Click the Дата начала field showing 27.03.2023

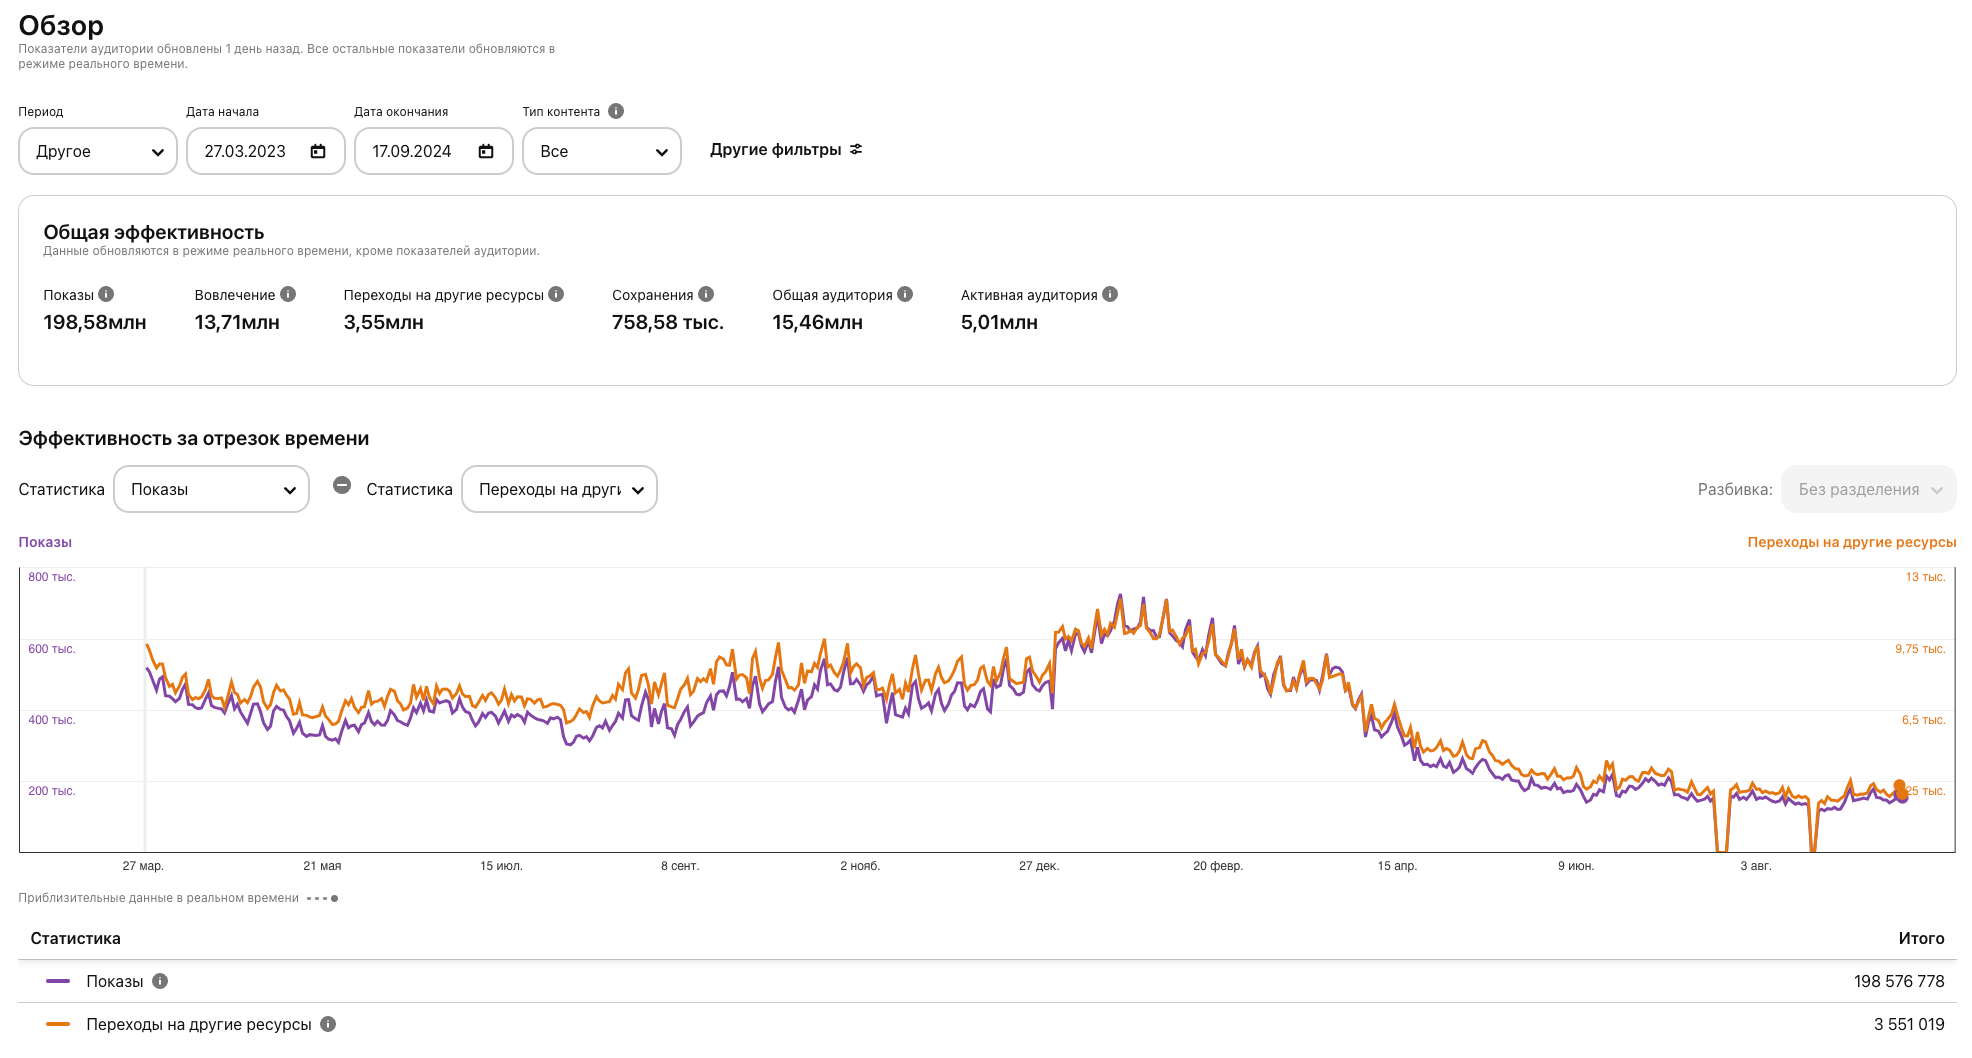pos(246,151)
